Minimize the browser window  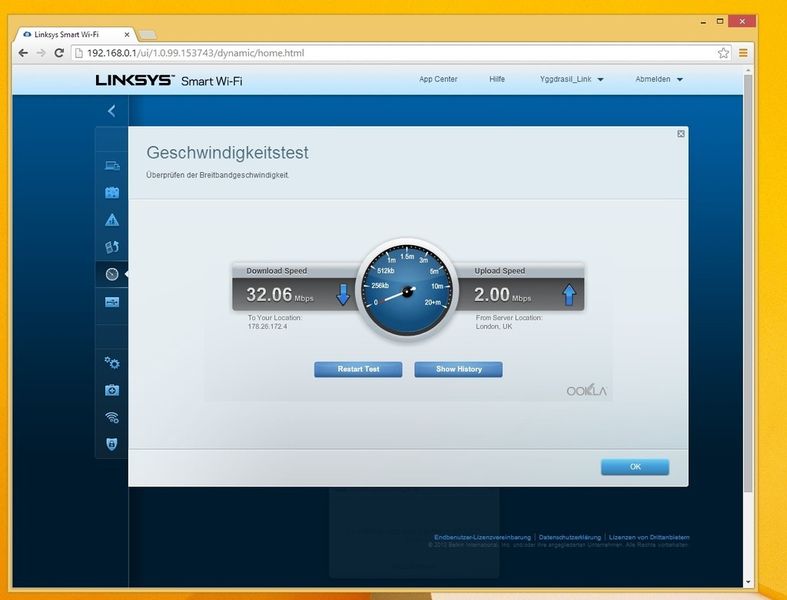pyautogui.click(x=703, y=22)
